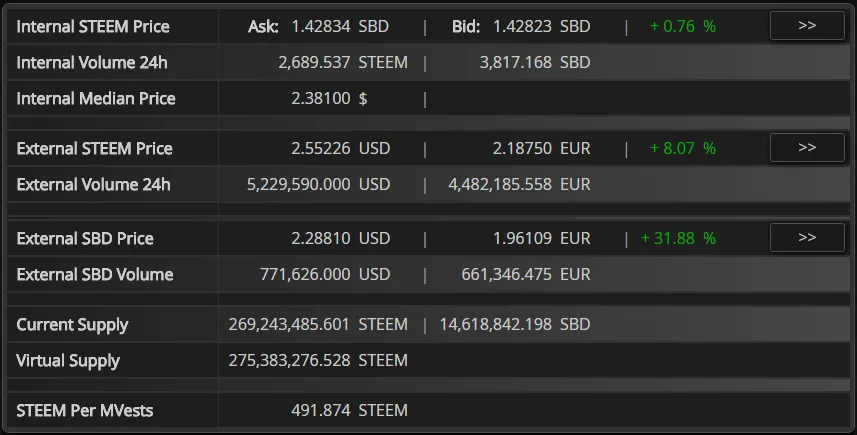Select the +8.07 % change indicator
This screenshot has height=435, width=857.
pos(683,149)
